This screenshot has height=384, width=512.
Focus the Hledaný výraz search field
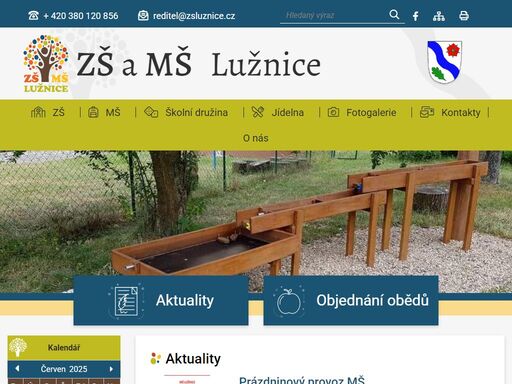click(x=333, y=15)
